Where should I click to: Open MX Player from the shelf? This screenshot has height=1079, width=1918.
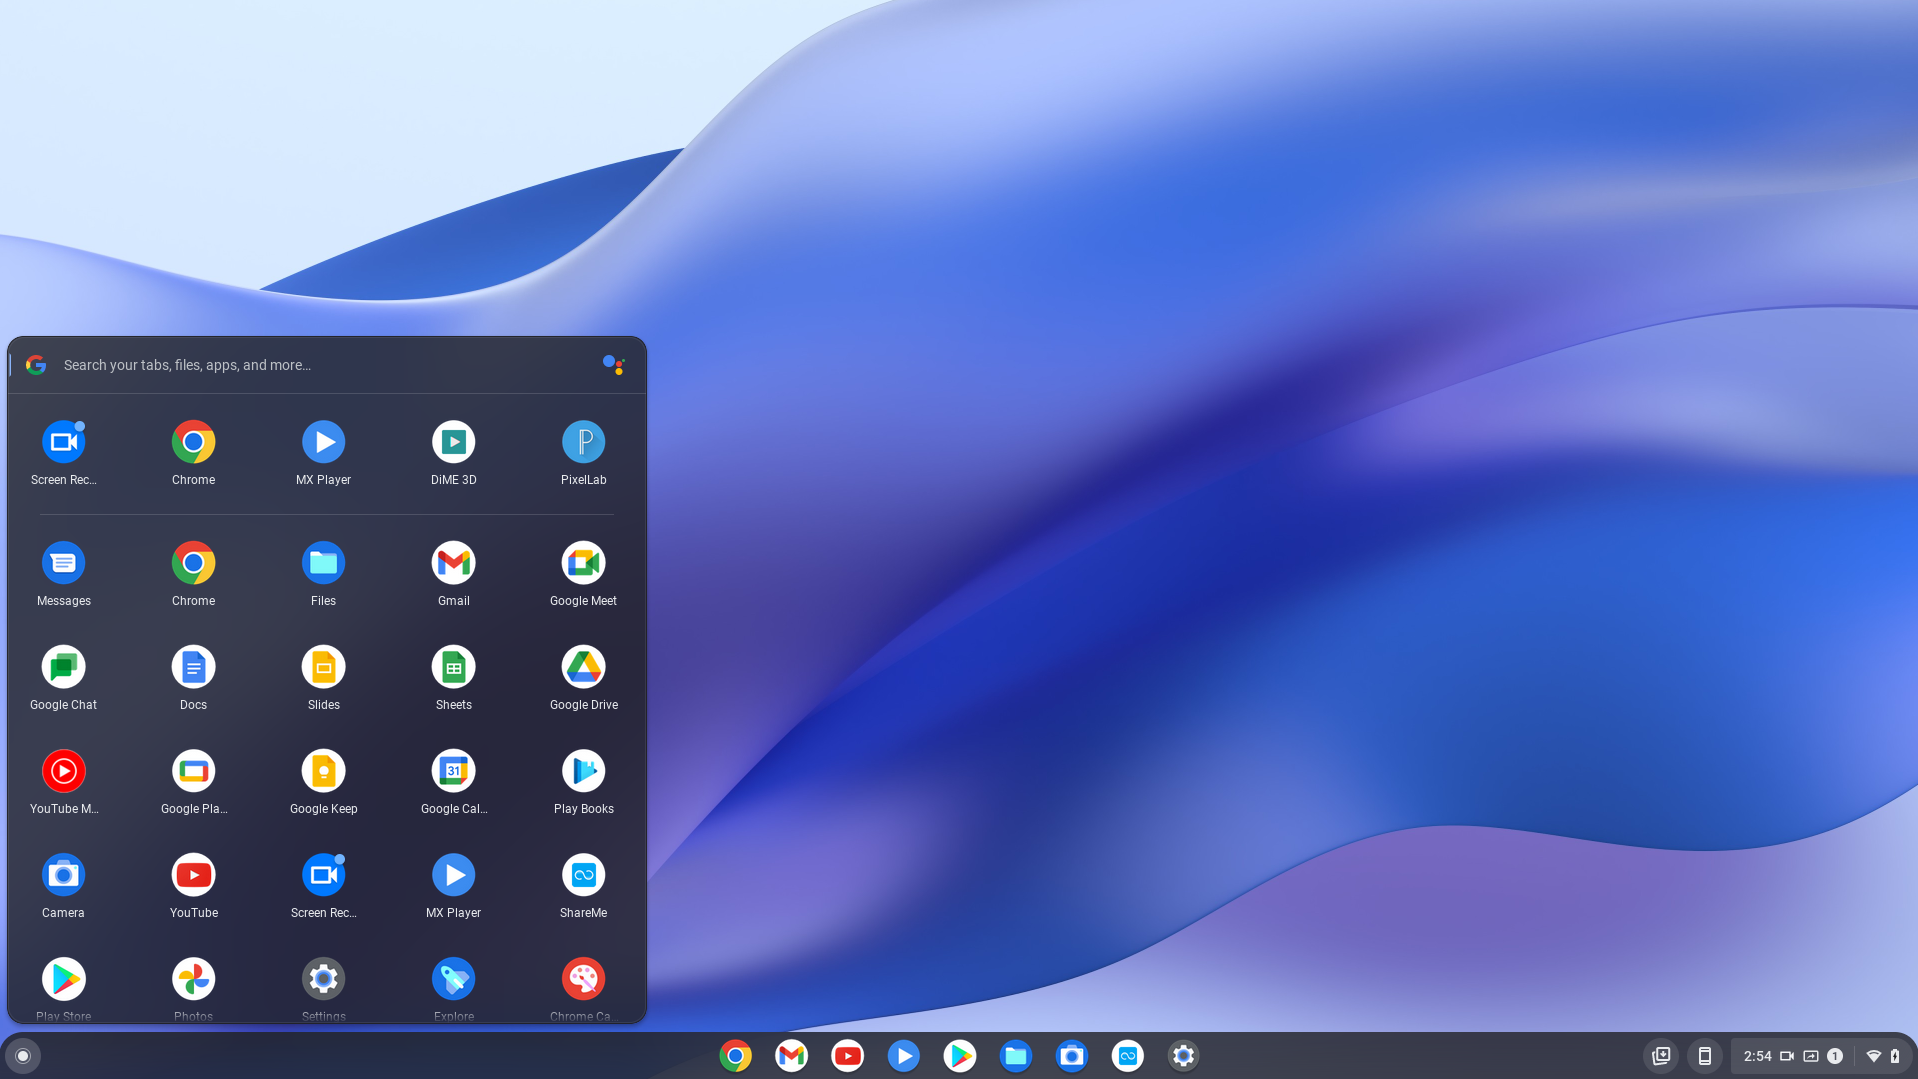(x=903, y=1056)
